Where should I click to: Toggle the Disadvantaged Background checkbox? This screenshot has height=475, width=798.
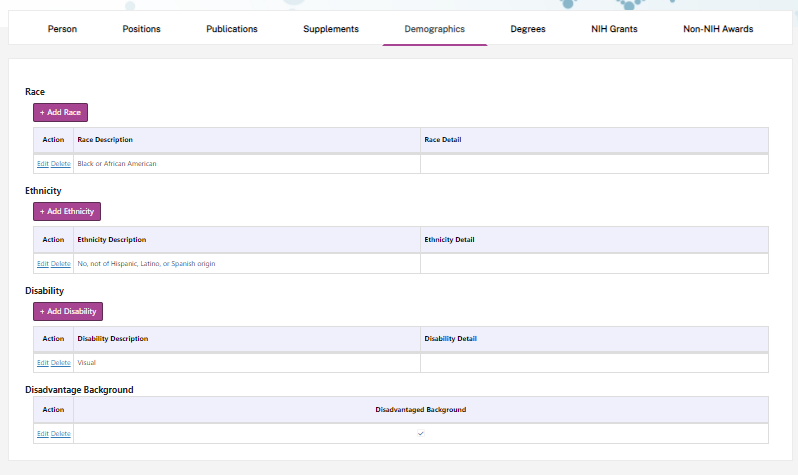[421, 433]
